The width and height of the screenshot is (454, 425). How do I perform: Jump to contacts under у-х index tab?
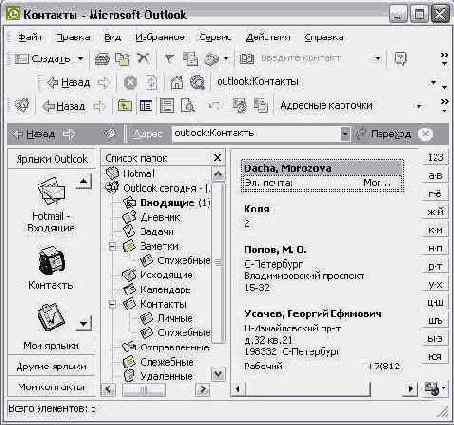click(x=435, y=285)
